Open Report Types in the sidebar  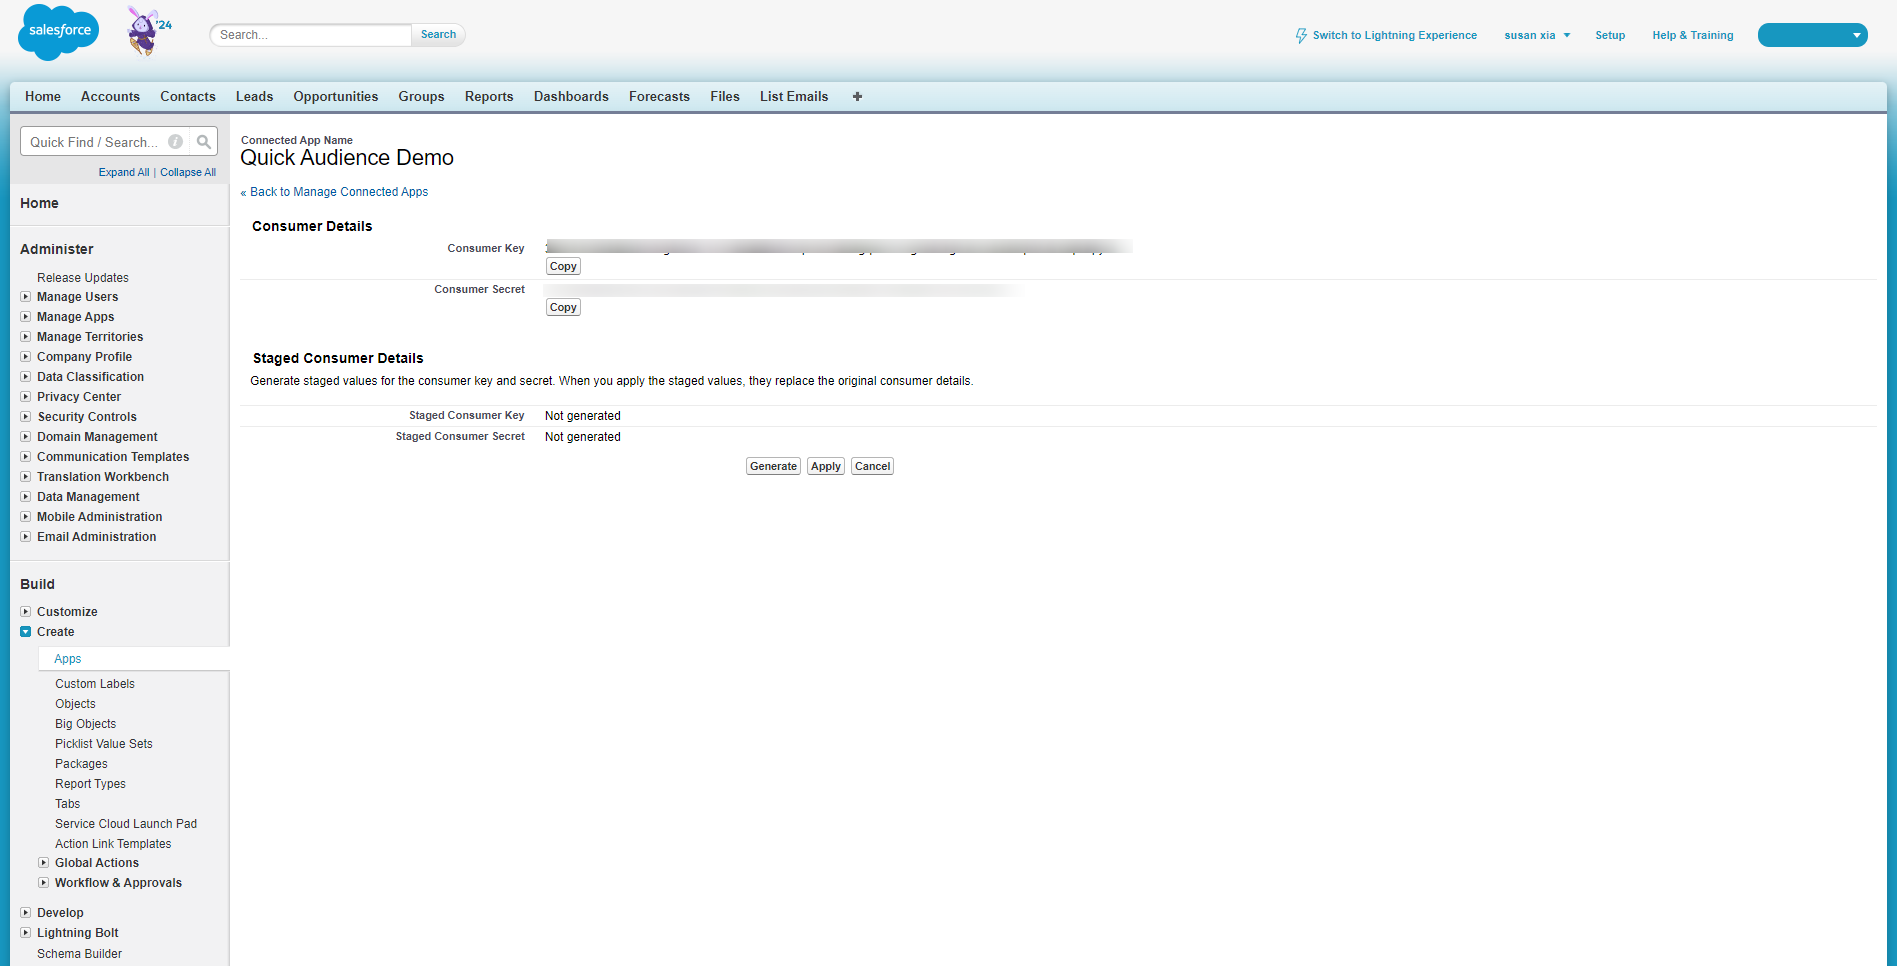(x=90, y=784)
